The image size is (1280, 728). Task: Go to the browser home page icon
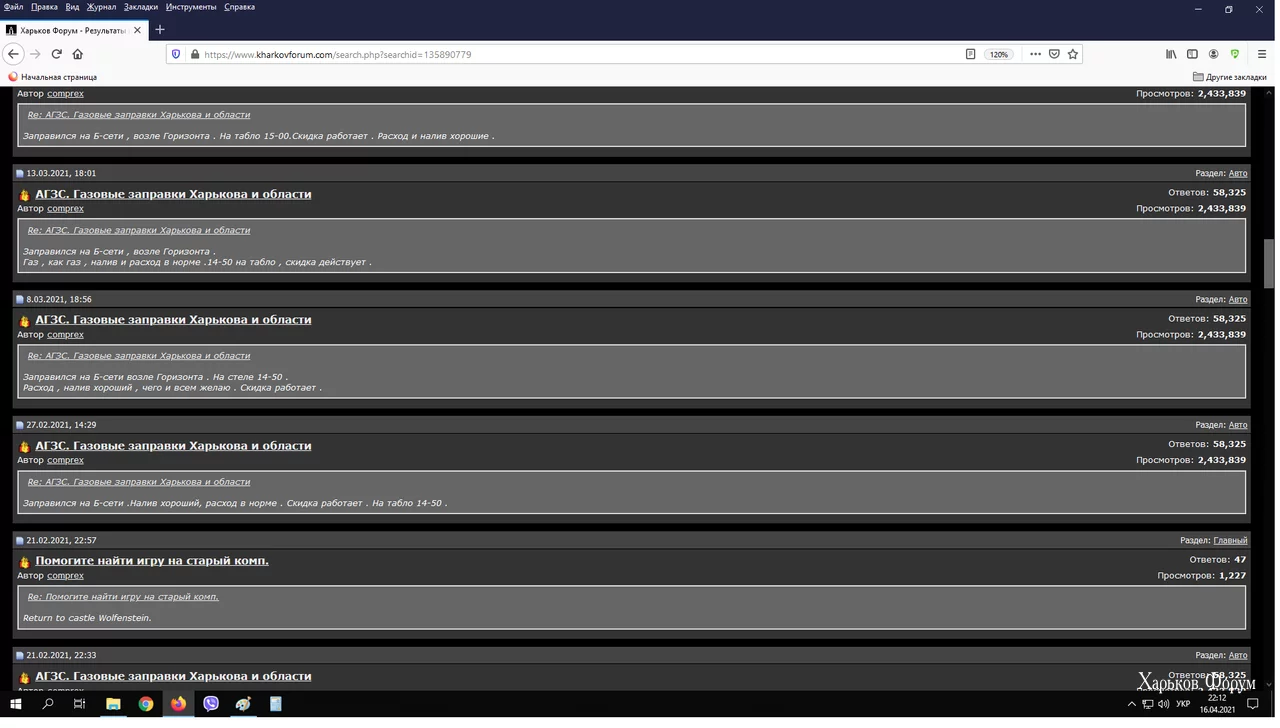coord(78,54)
